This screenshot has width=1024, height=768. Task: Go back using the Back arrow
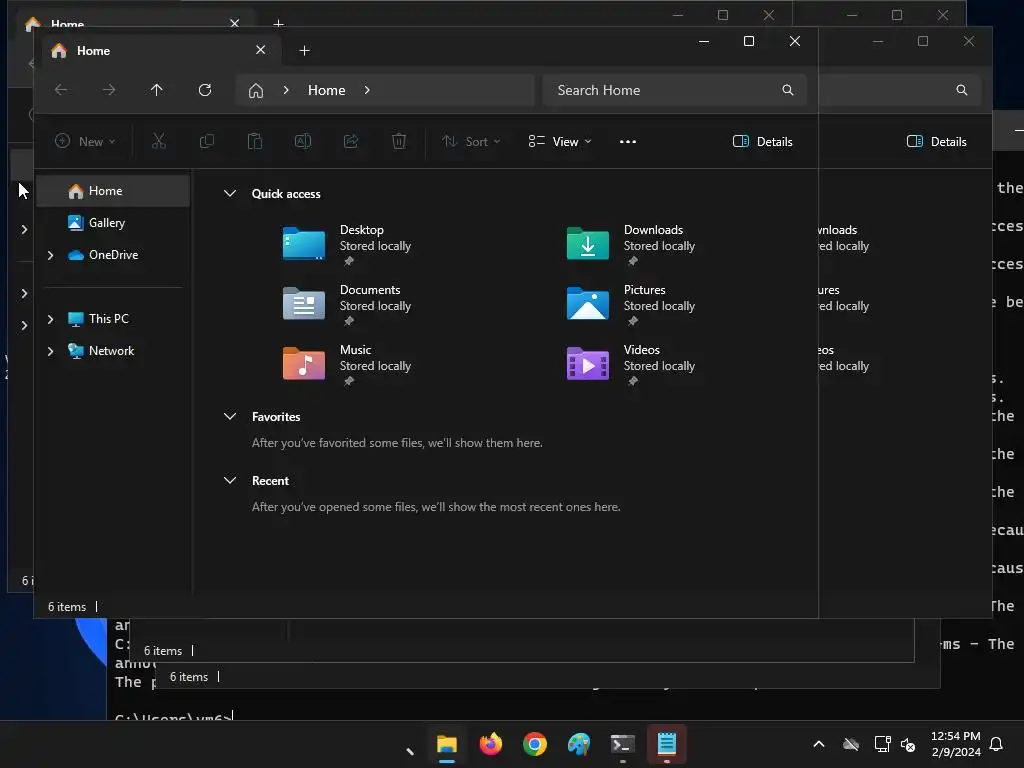pyautogui.click(x=61, y=90)
